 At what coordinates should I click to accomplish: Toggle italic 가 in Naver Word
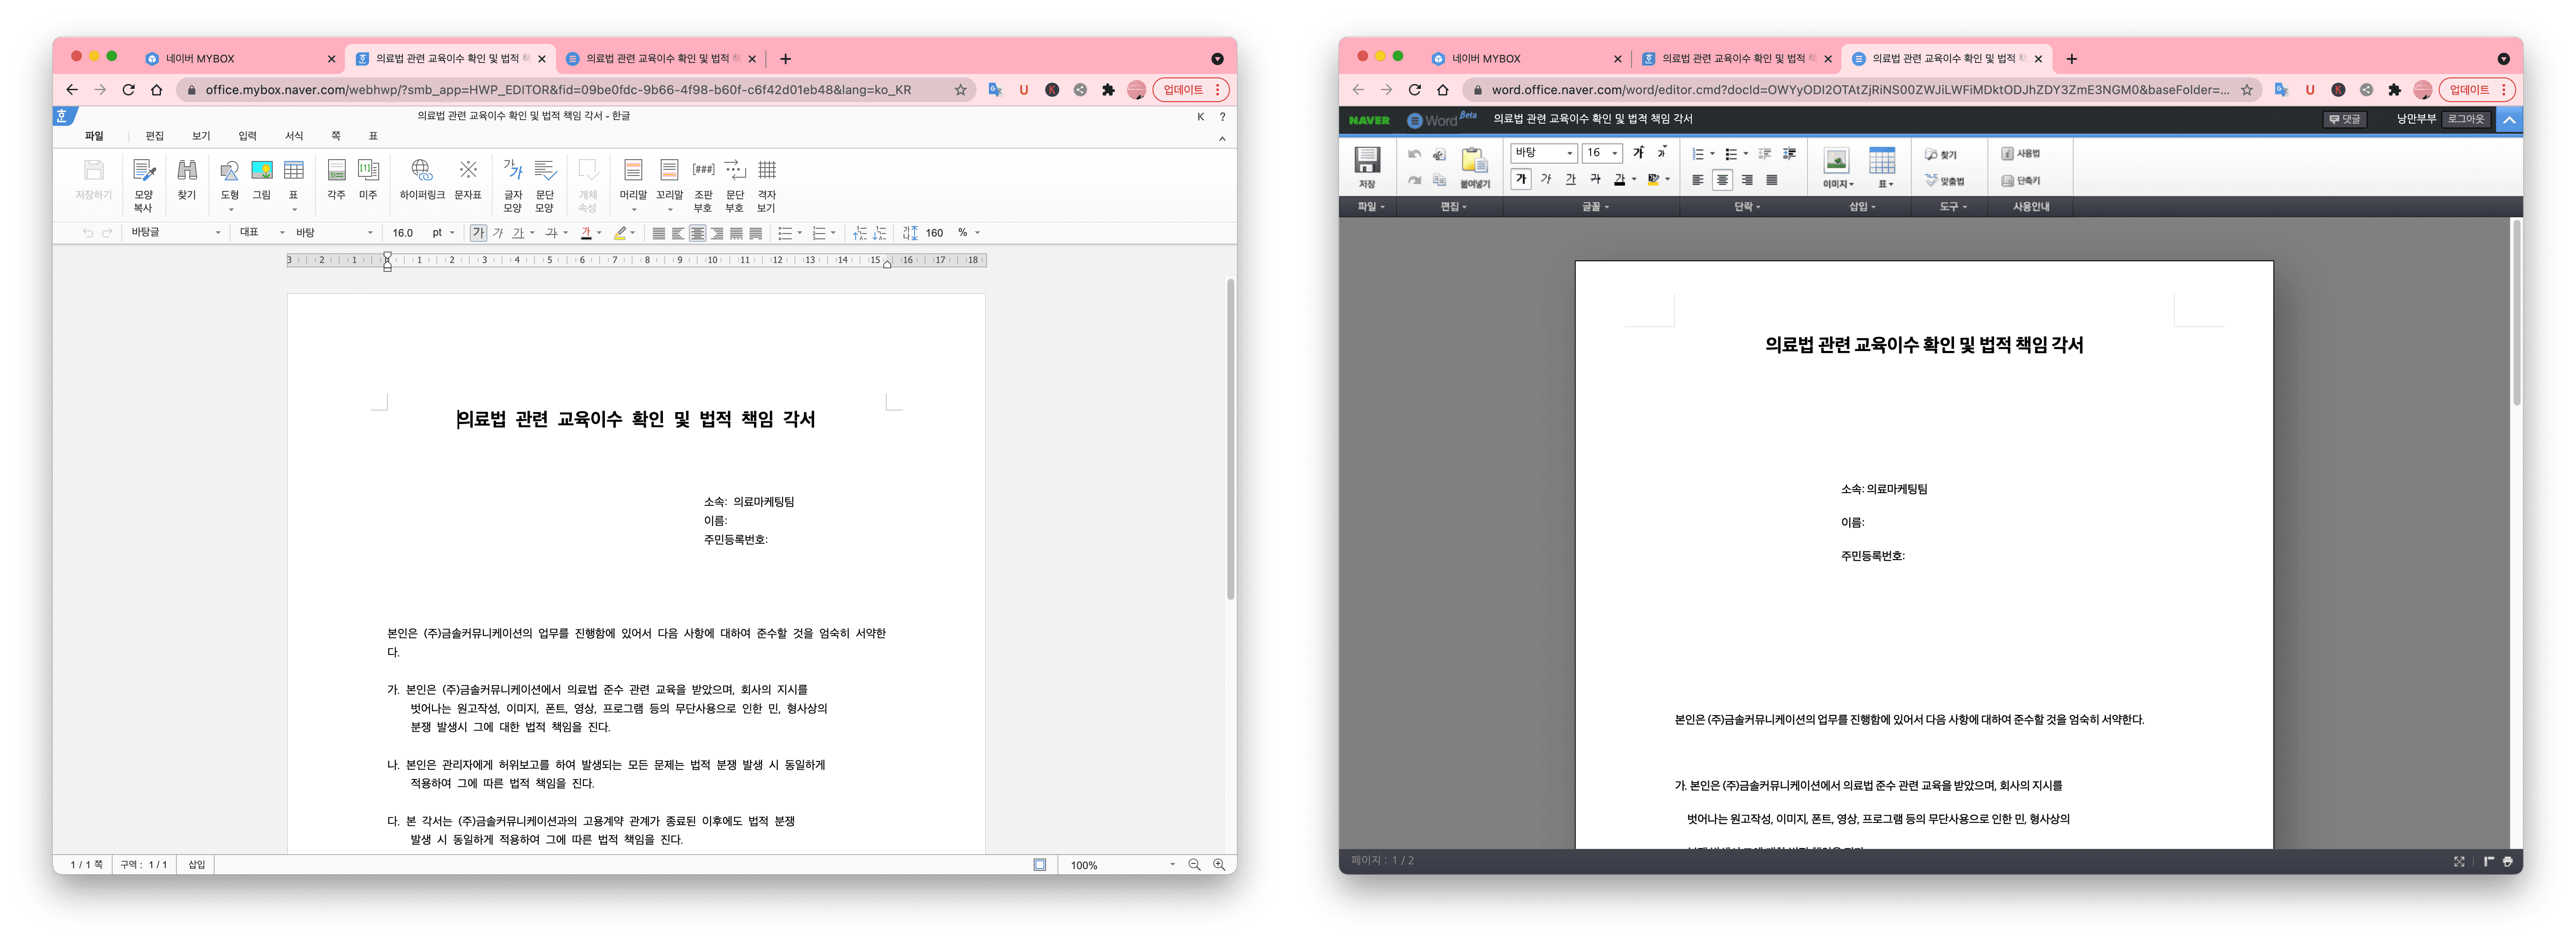click(1546, 179)
